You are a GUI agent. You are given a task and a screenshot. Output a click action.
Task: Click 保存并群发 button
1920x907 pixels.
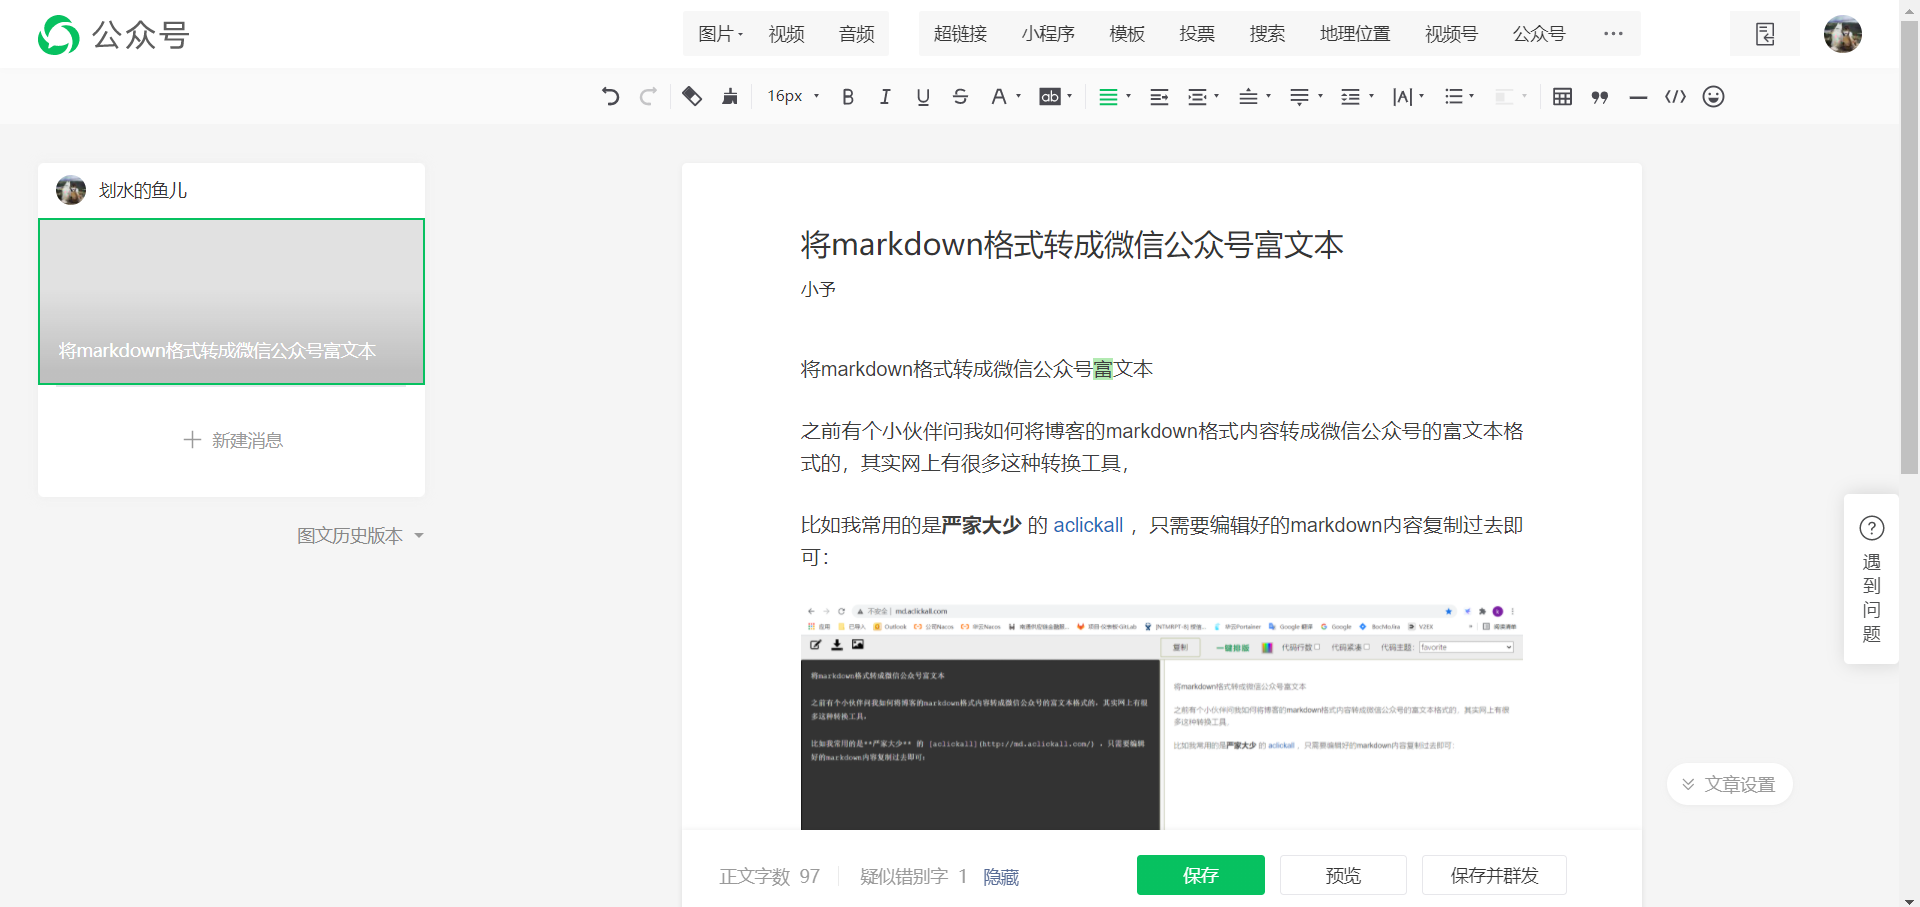pos(1494,875)
